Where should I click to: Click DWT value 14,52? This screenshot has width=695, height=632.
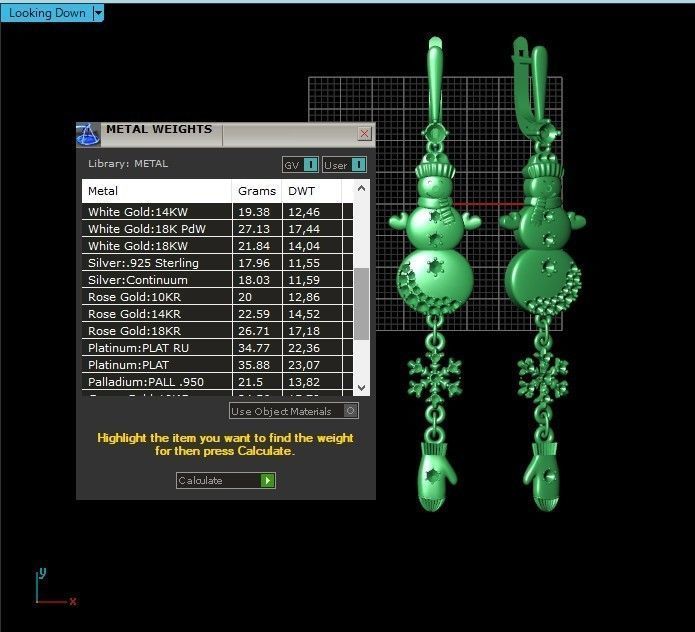click(304, 314)
